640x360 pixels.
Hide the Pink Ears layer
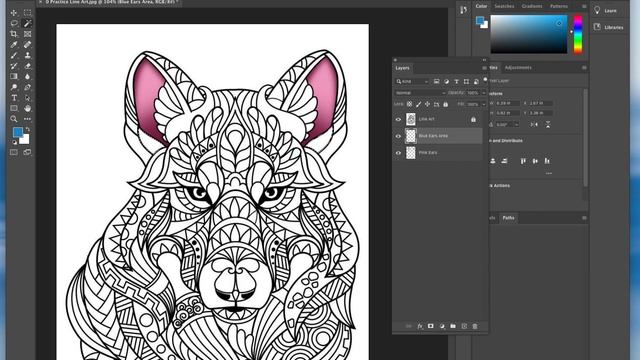[x=398, y=153]
